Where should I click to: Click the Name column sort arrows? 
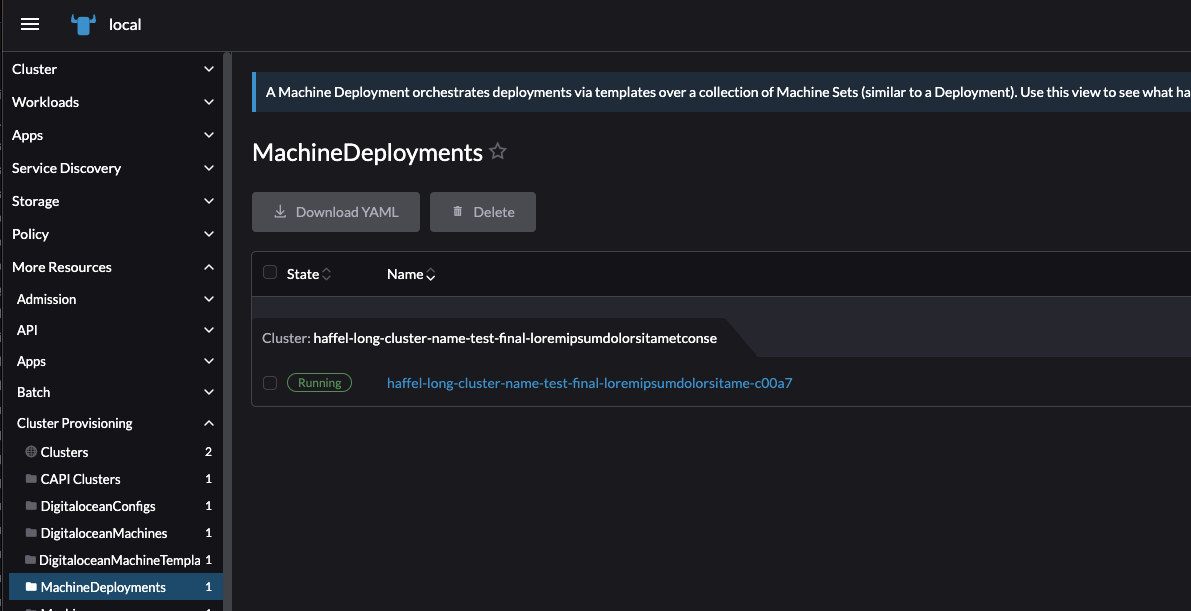click(431, 273)
